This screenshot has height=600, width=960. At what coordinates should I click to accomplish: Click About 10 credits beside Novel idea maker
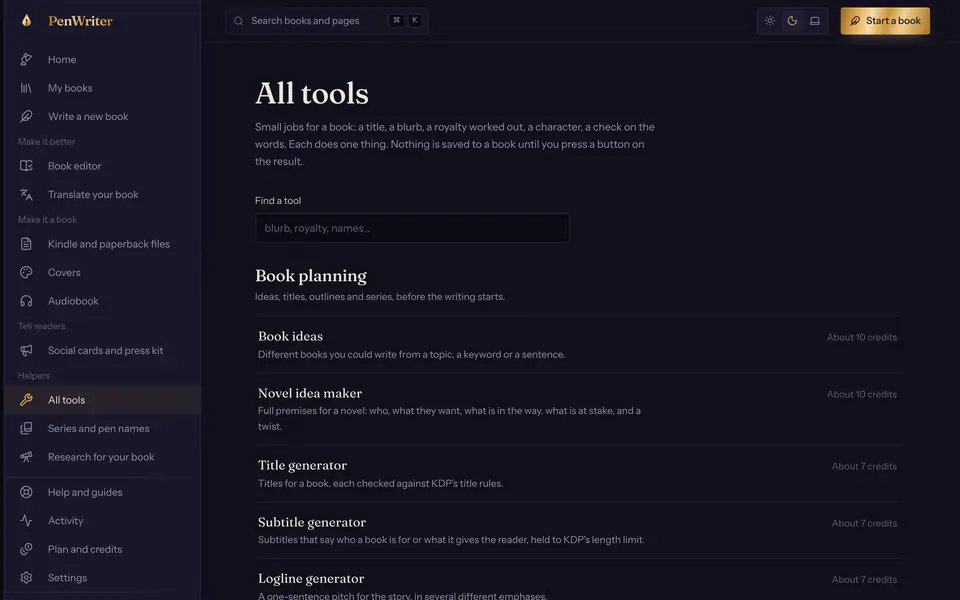click(861, 394)
